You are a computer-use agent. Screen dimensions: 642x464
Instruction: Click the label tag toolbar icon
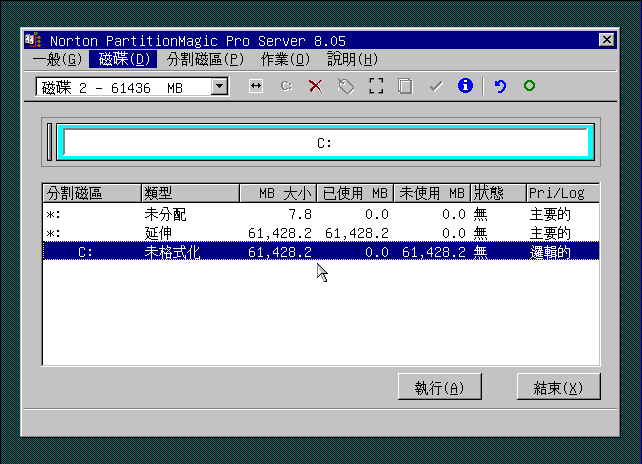pyautogui.click(x=346, y=87)
